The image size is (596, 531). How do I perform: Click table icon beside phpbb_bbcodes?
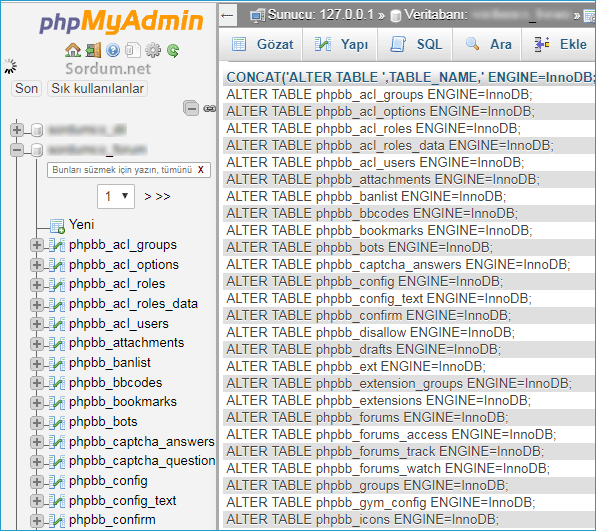click(57, 383)
